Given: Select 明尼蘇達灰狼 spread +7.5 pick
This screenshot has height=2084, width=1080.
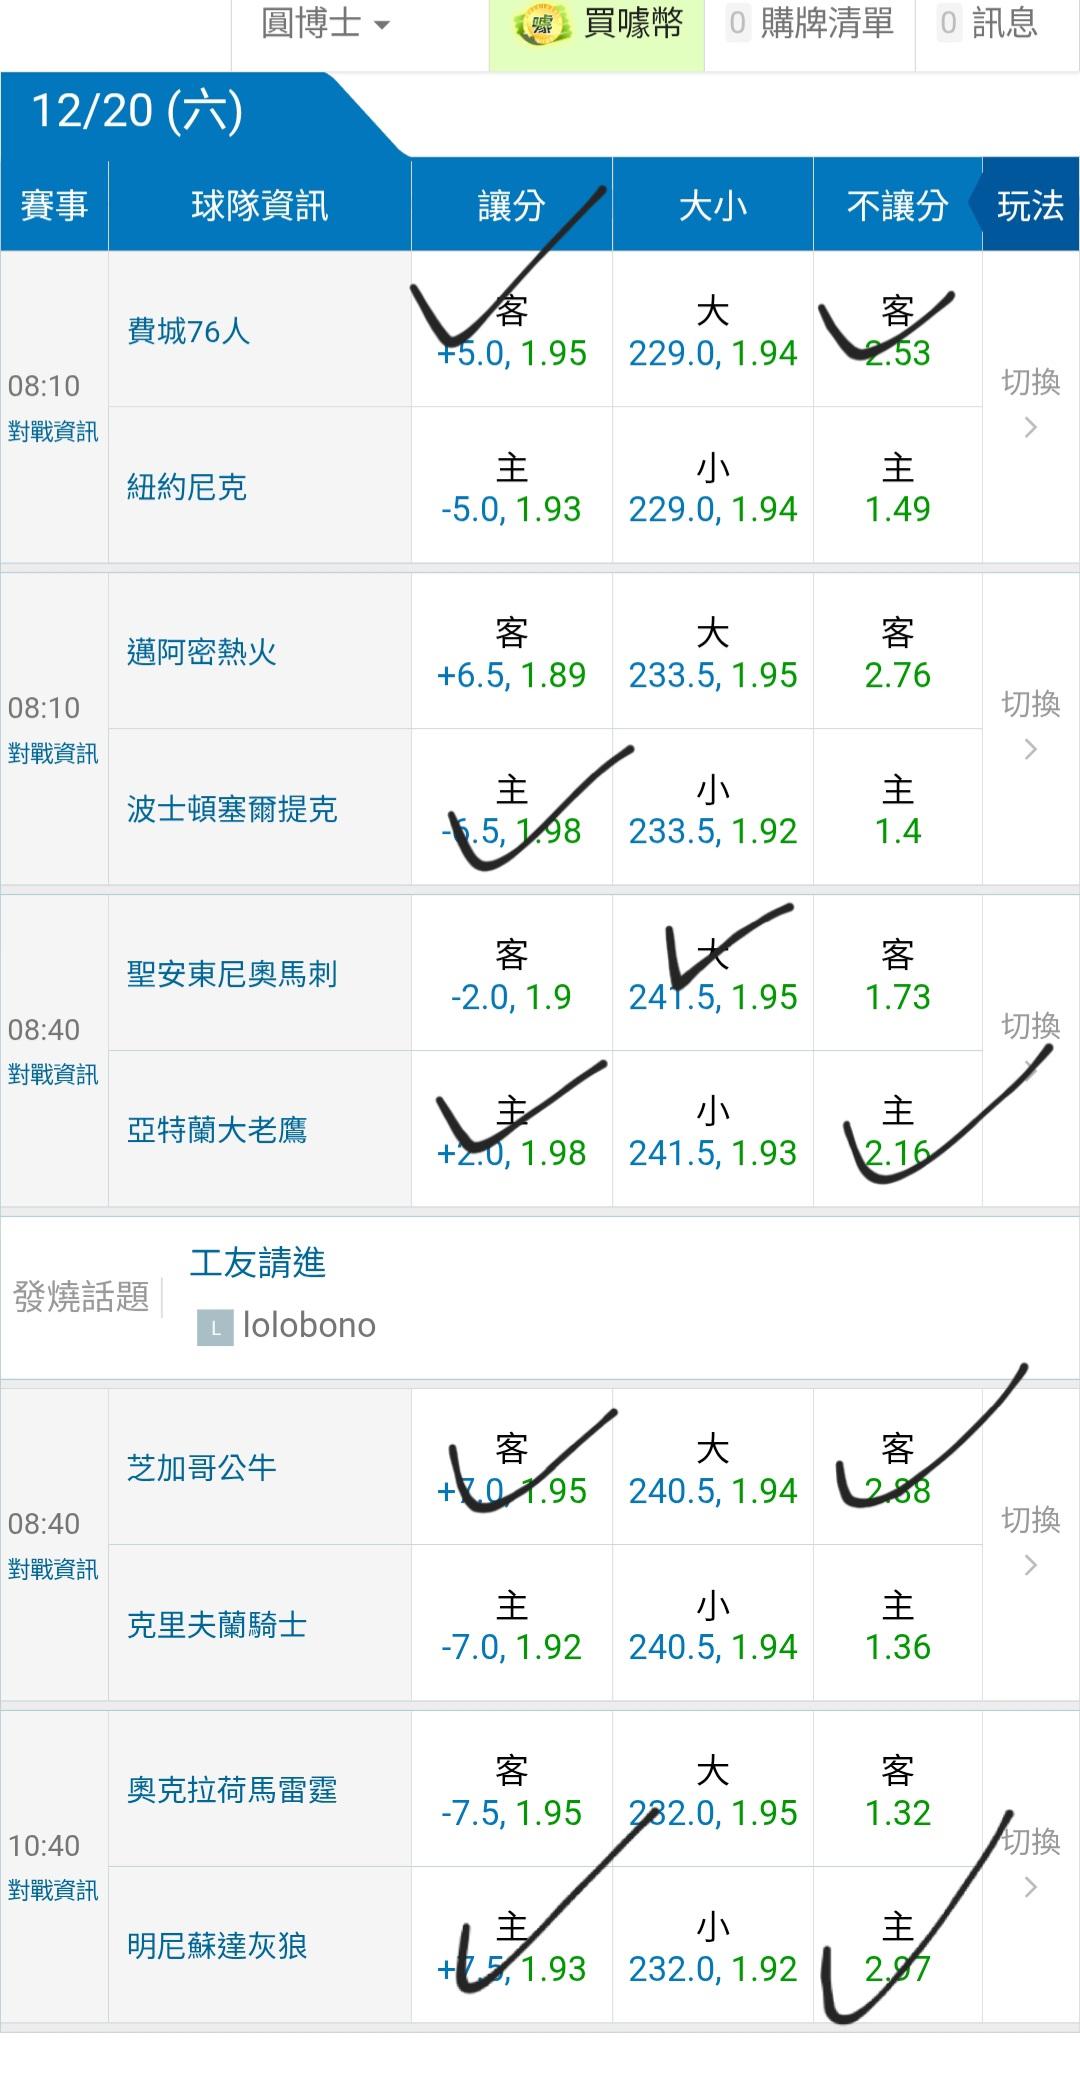Looking at the screenshot, I should click(511, 1947).
